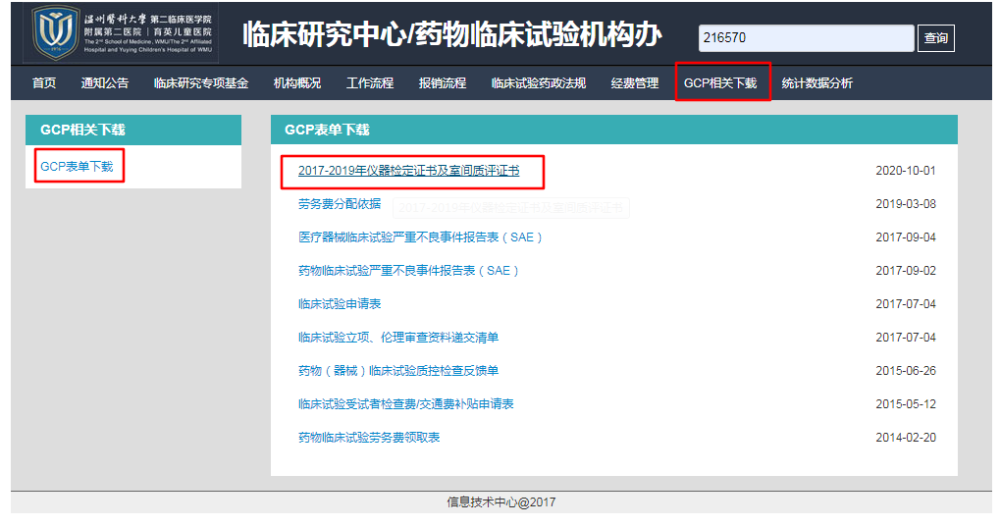Open 药物临床试验劳务费领取表 link
Image resolution: width=1000 pixels, height=526 pixels.
point(368,438)
